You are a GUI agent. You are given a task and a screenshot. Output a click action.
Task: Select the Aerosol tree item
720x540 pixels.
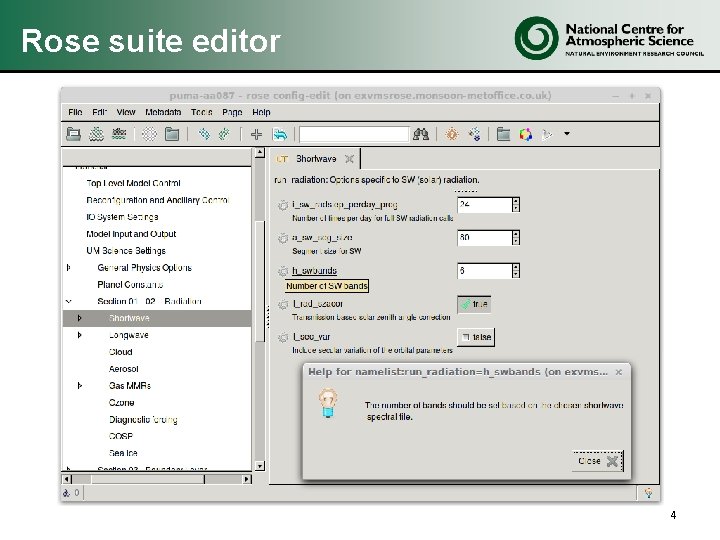124,369
